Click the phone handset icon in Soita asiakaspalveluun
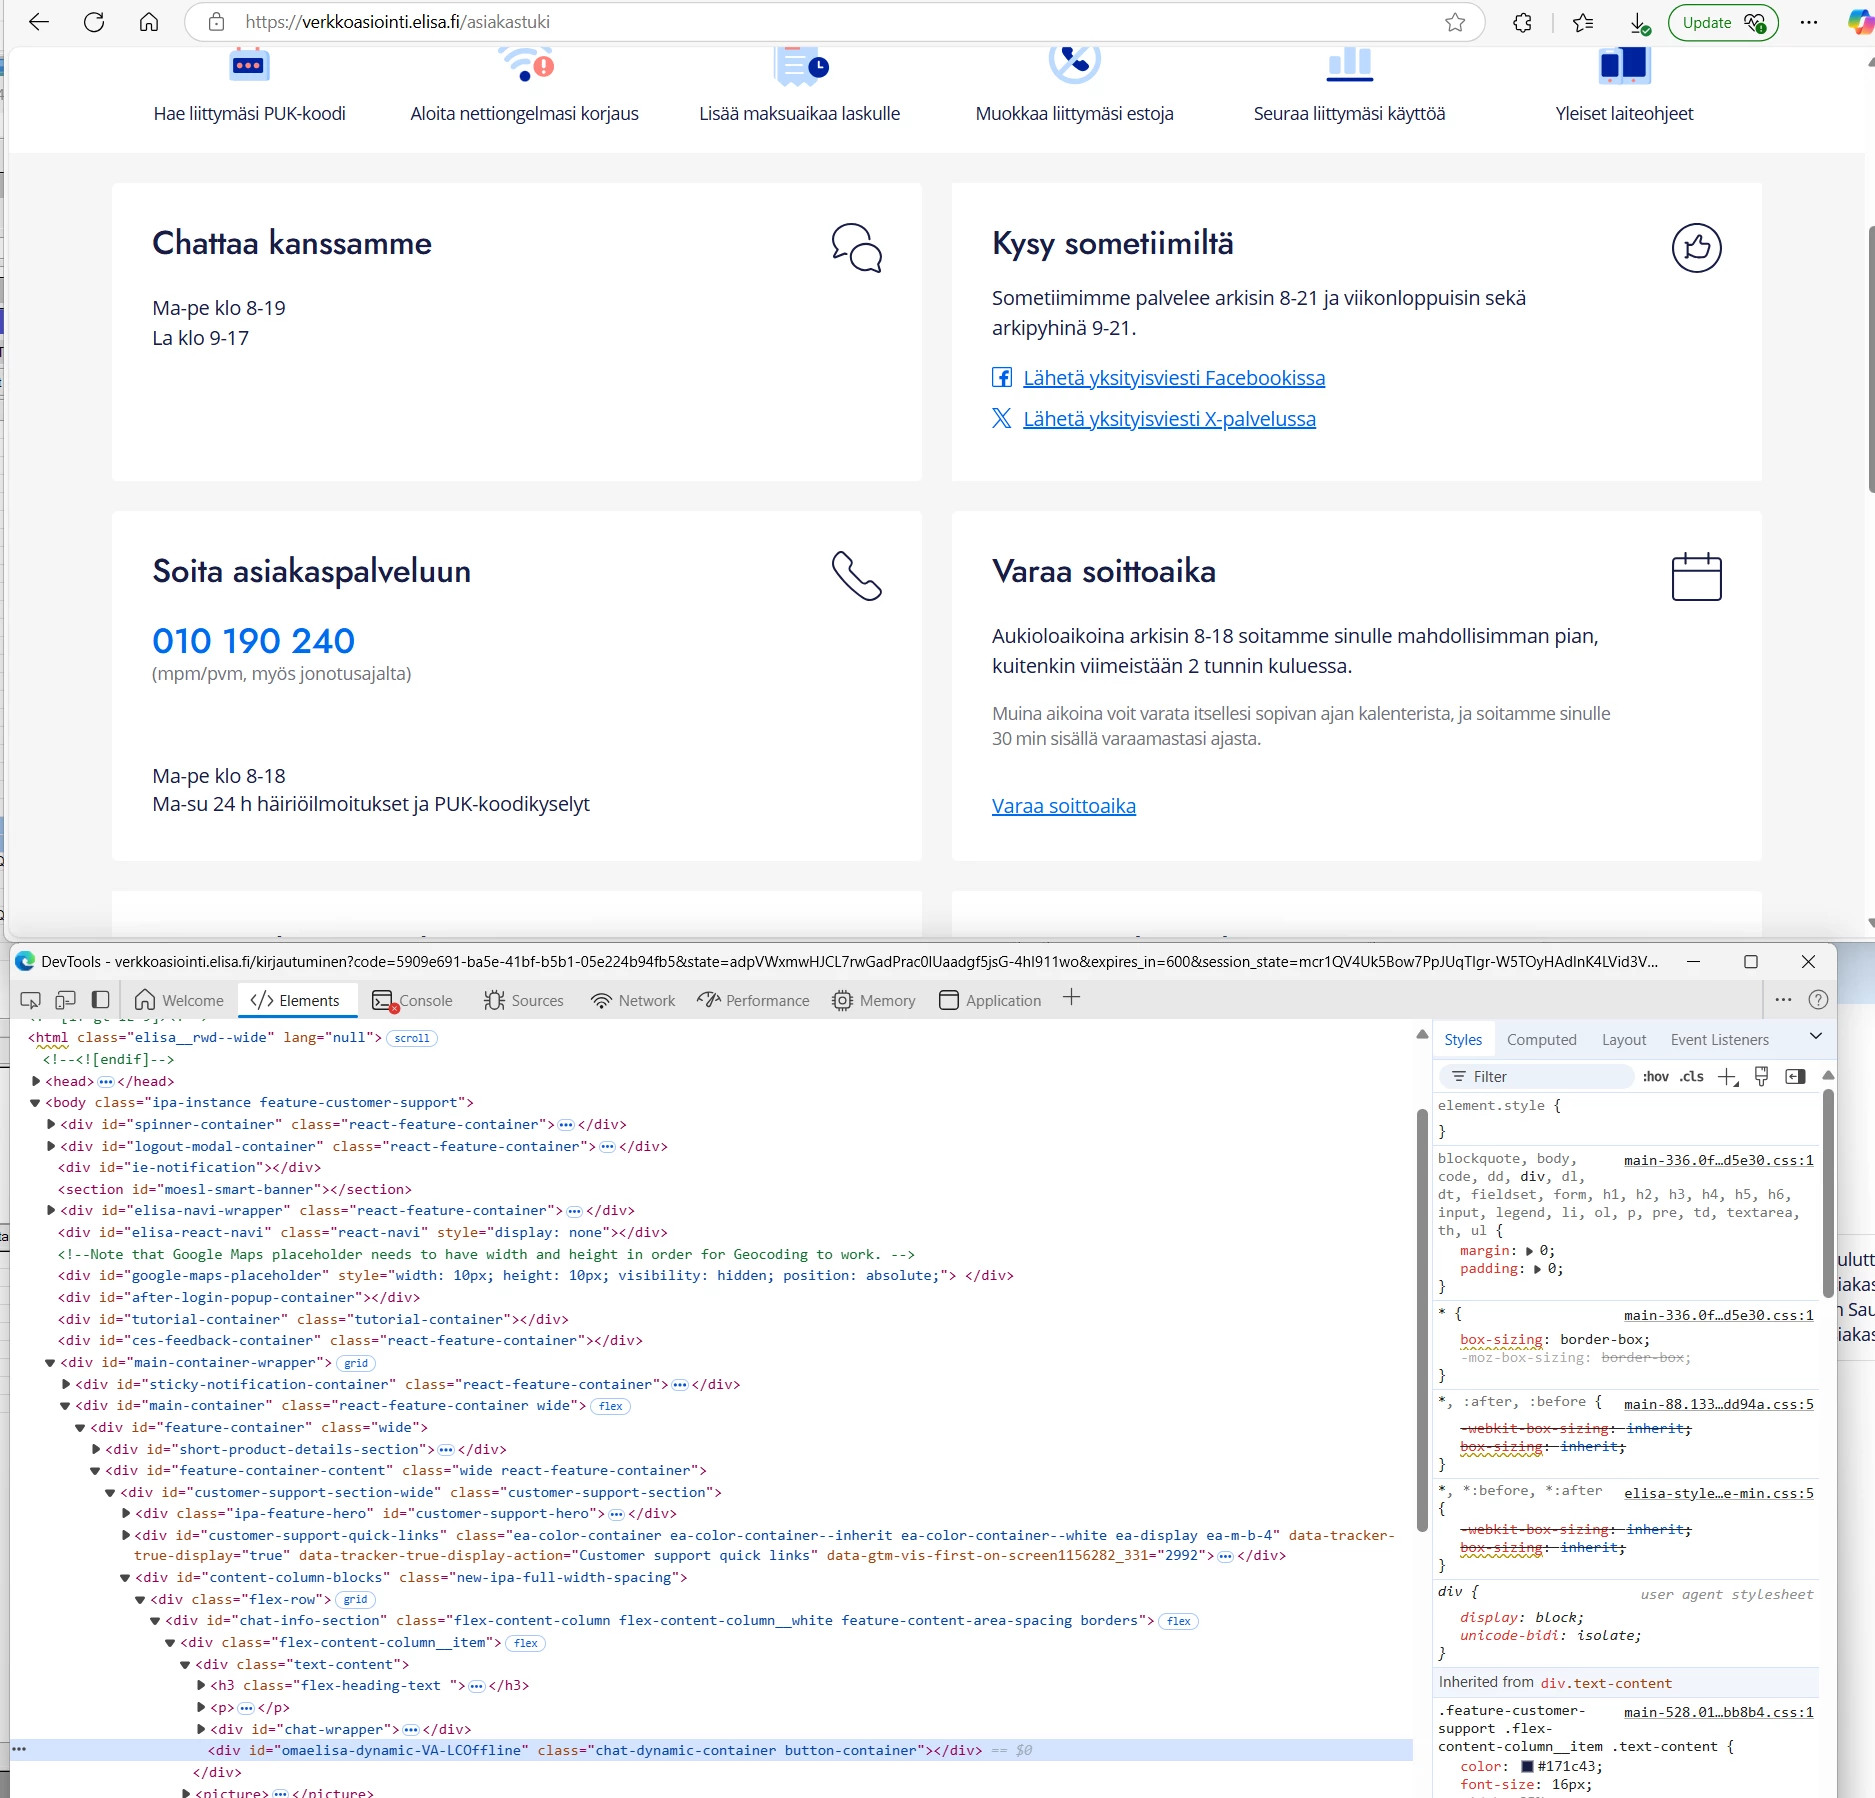This screenshot has height=1798, width=1875. tap(857, 575)
